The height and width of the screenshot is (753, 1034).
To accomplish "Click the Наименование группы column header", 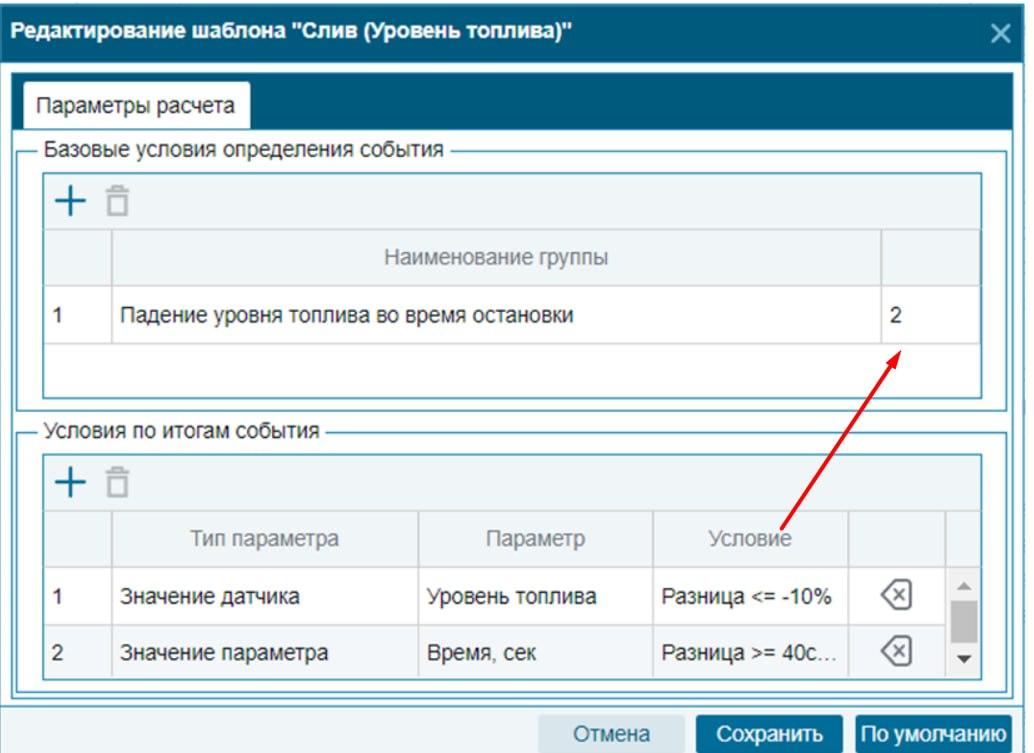I will click(x=496, y=257).
